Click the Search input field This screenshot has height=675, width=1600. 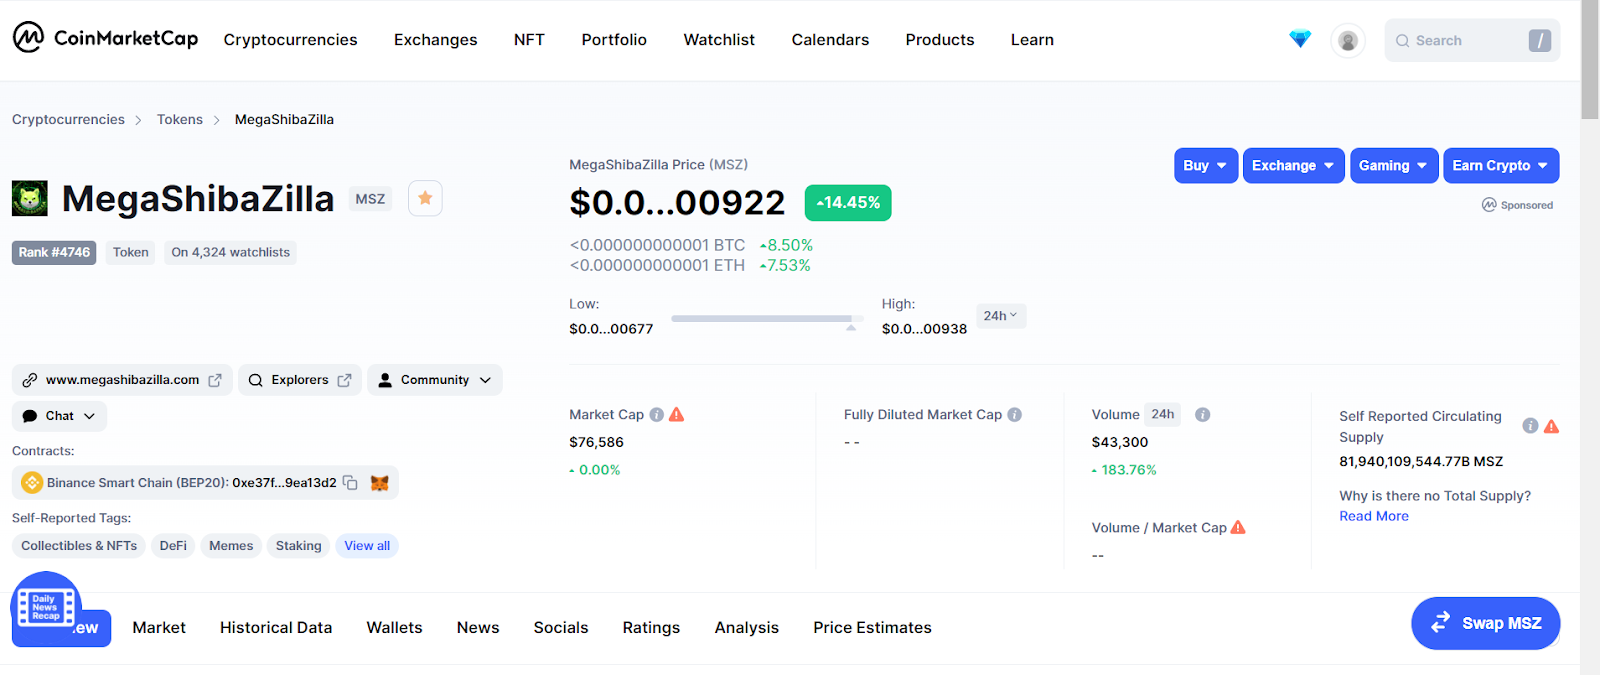coord(1472,41)
